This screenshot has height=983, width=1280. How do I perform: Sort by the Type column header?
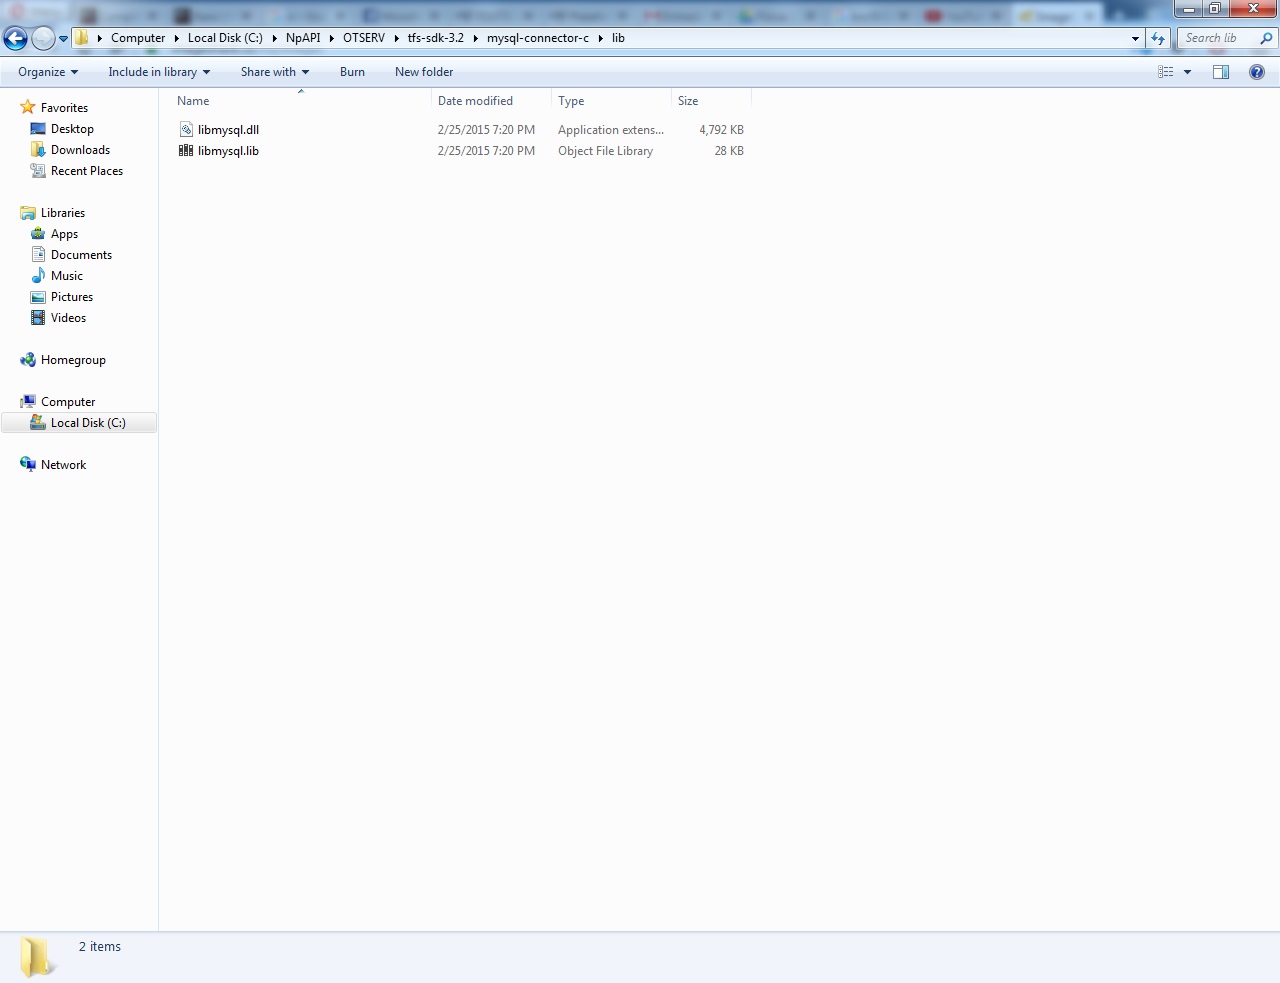pyautogui.click(x=611, y=101)
